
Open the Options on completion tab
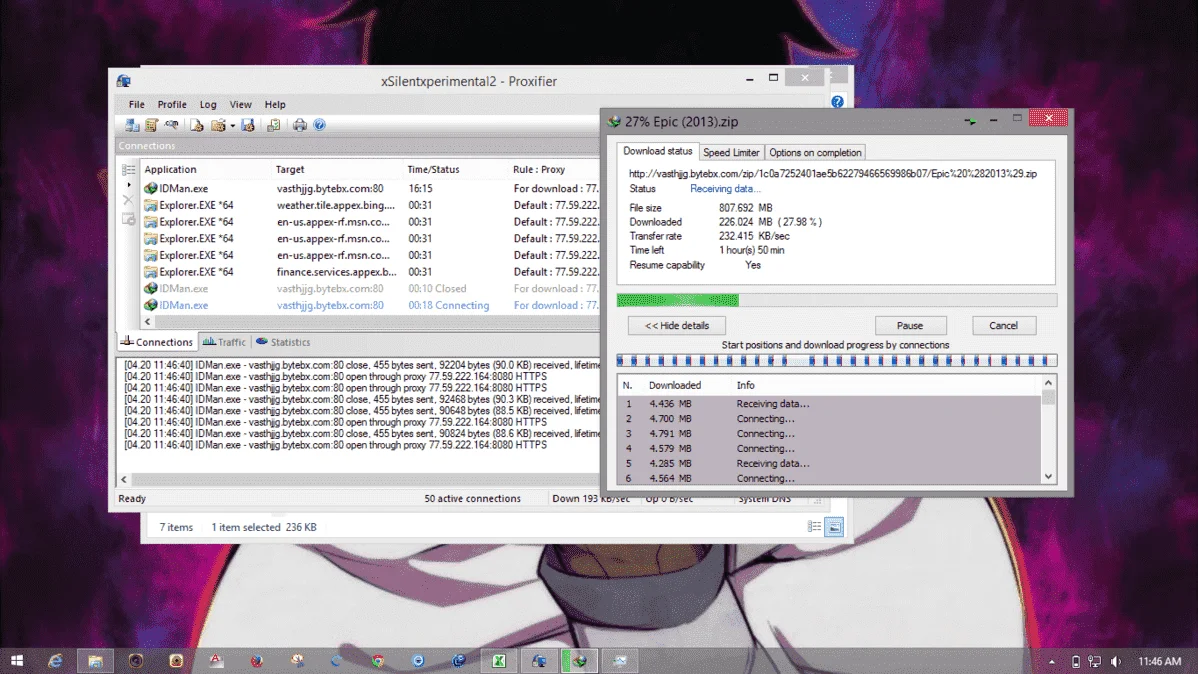(x=814, y=153)
